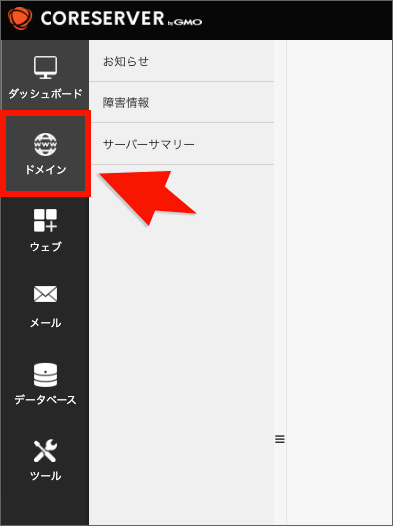Click the CORESERVER by GMO title text
393x526 pixels.
pyautogui.click(x=121, y=18)
